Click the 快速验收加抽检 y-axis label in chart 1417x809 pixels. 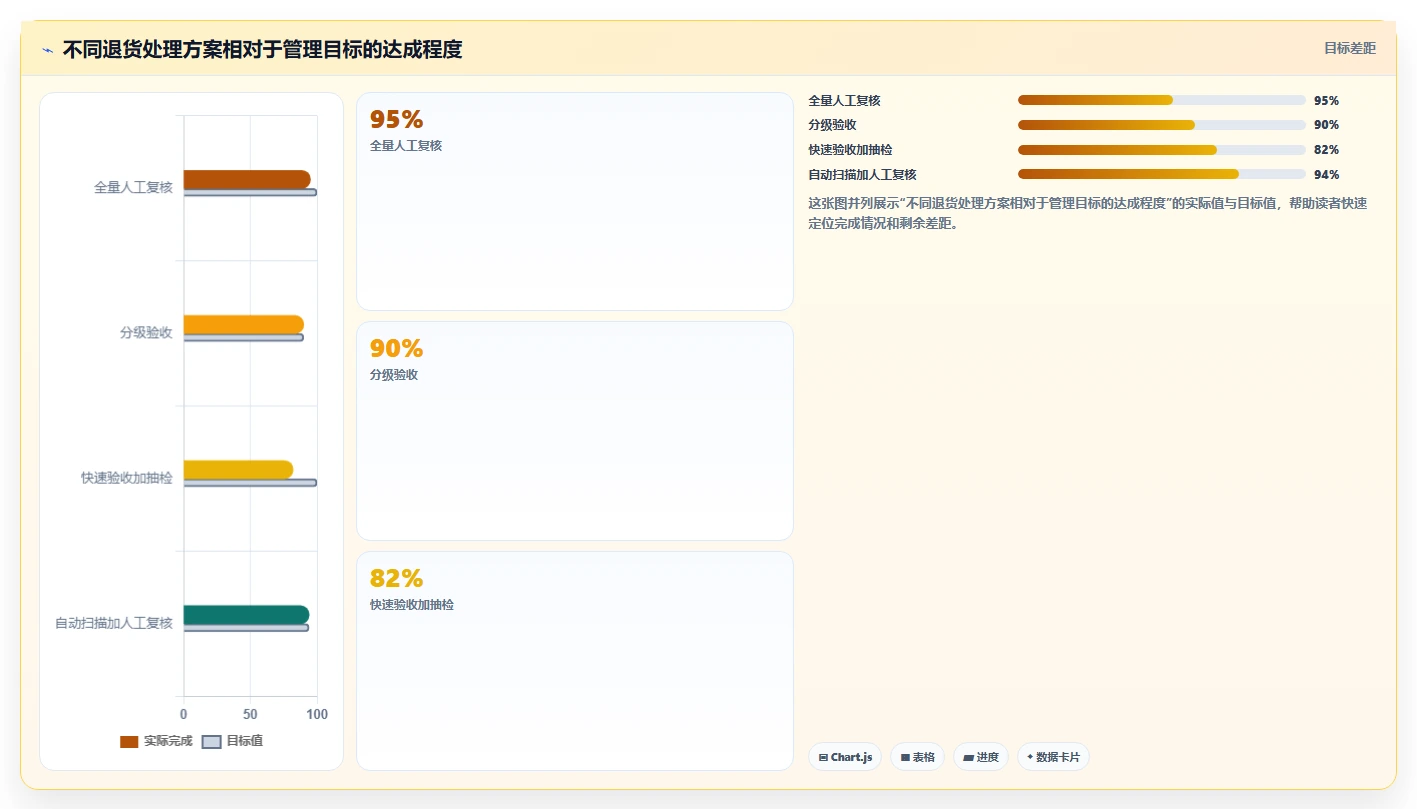coord(127,478)
